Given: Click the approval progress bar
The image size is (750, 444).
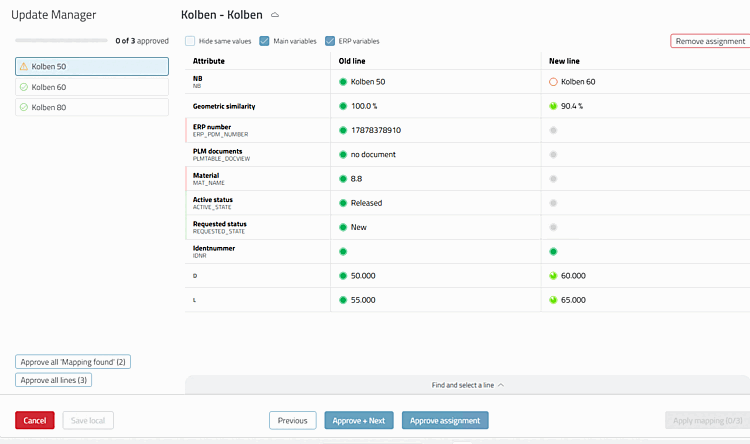Looking at the screenshot, I should pyautogui.click(x=61, y=41).
